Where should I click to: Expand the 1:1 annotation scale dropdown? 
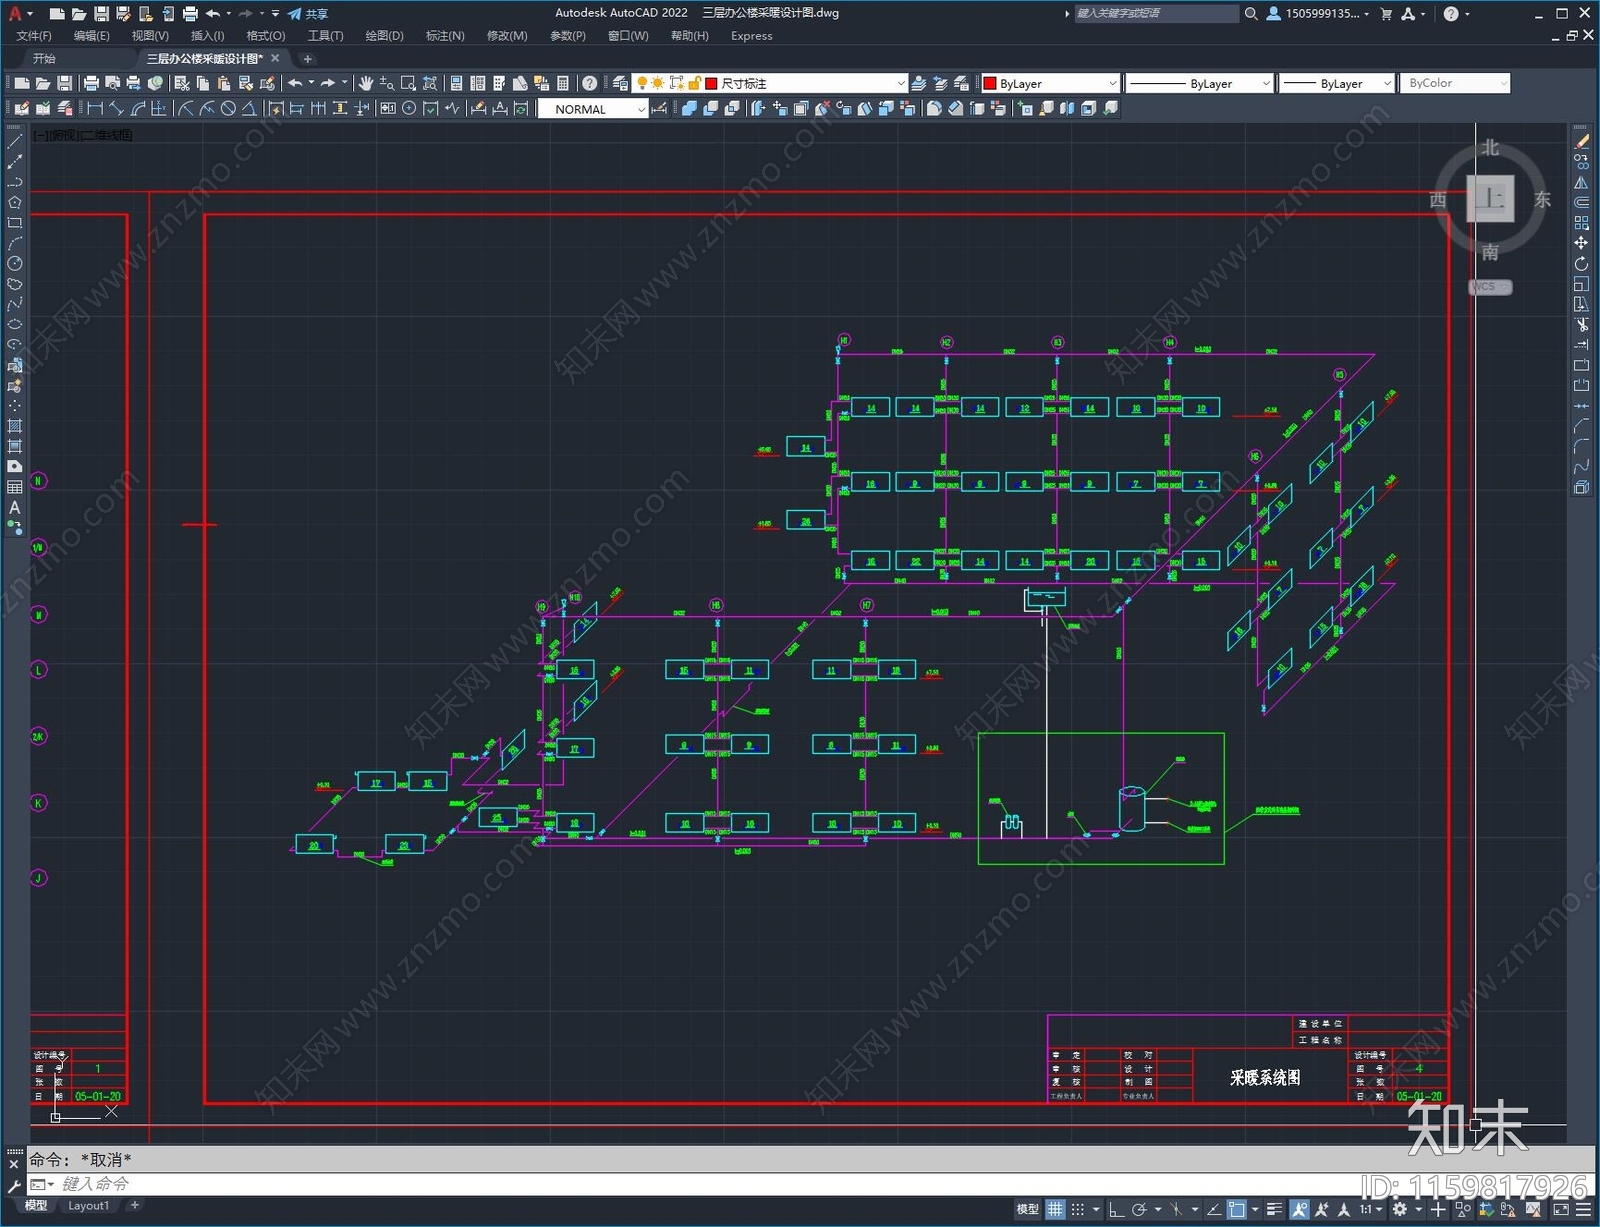click(1371, 1209)
